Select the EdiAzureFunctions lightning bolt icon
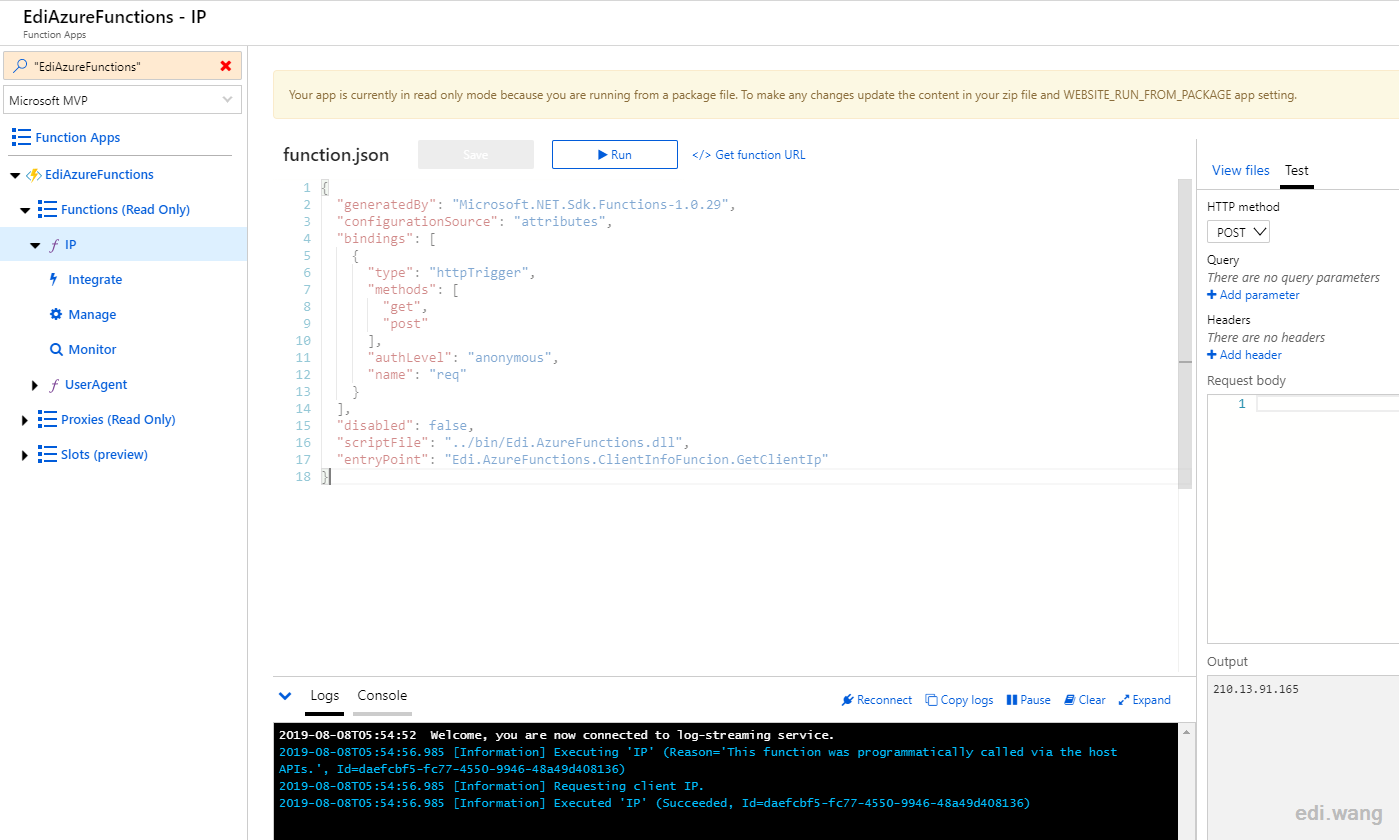The height and width of the screenshot is (840, 1399). click(34, 174)
